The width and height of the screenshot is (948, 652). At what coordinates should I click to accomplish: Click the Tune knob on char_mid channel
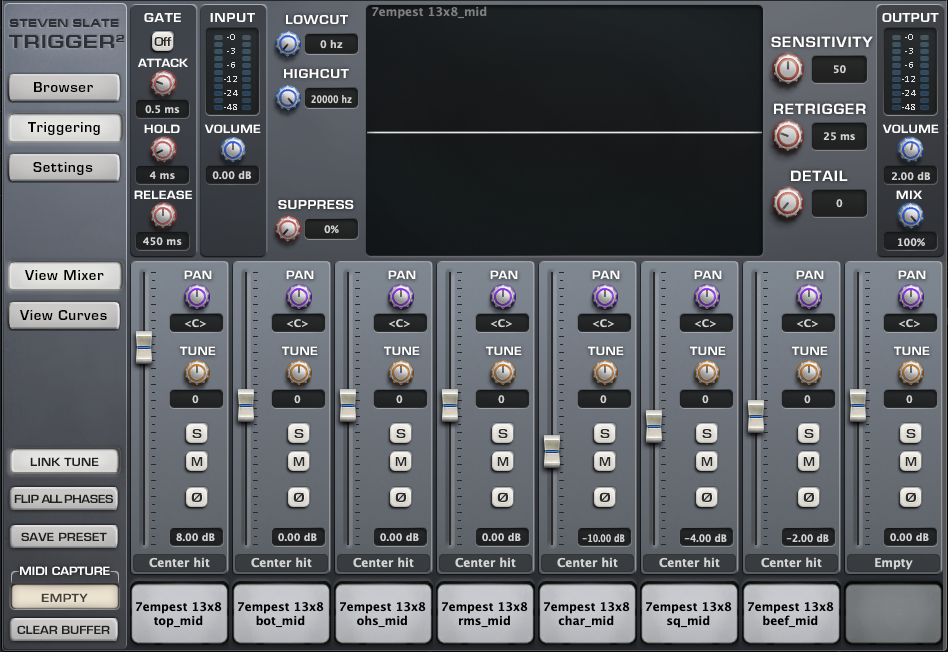click(x=605, y=373)
